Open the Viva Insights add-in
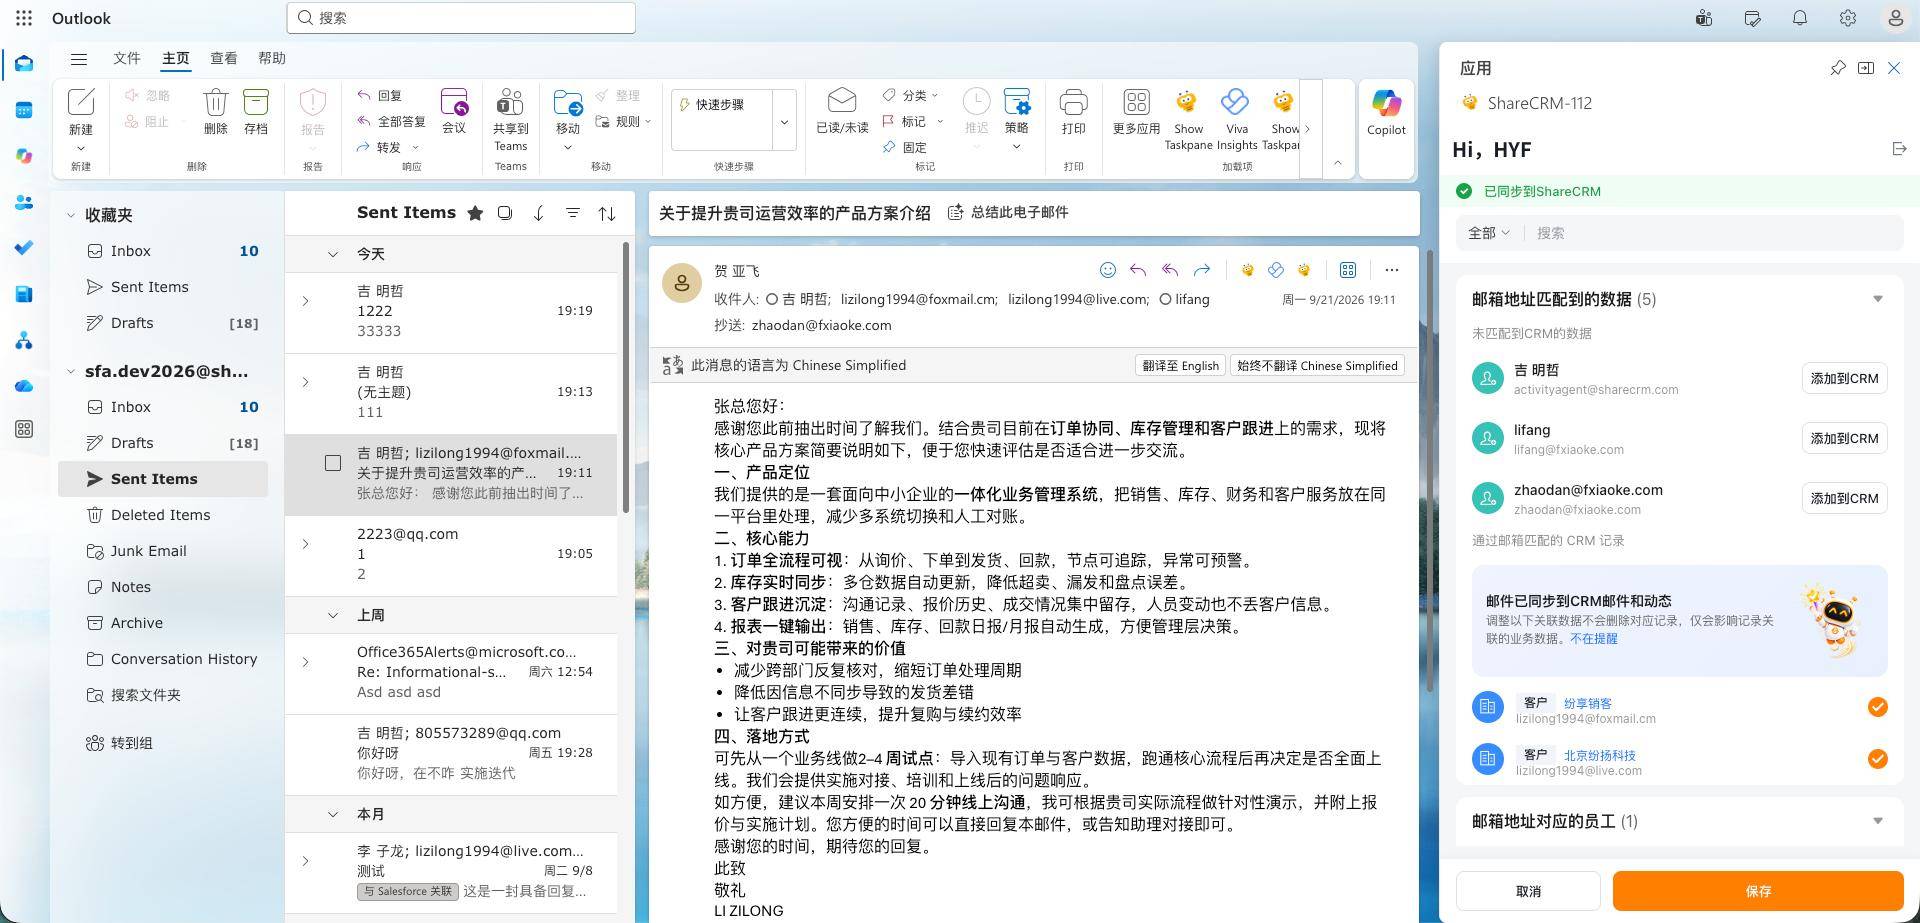This screenshot has width=1920, height=923. 1236,119
